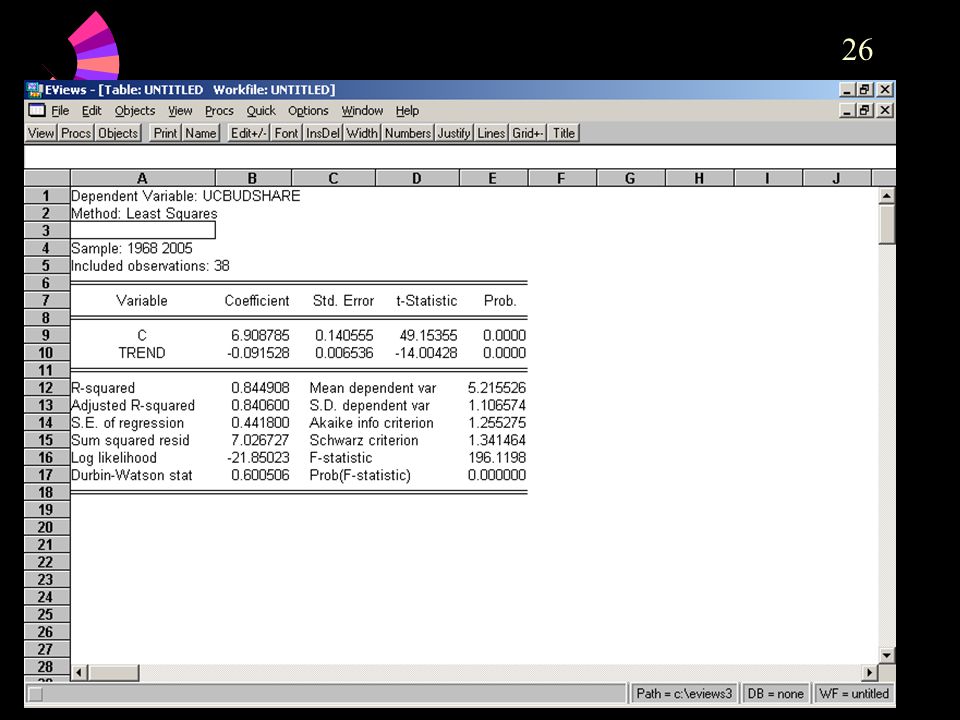Click the TREND coefficient -0.091528
This screenshot has width=960, height=720.
click(x=258, y=353)
